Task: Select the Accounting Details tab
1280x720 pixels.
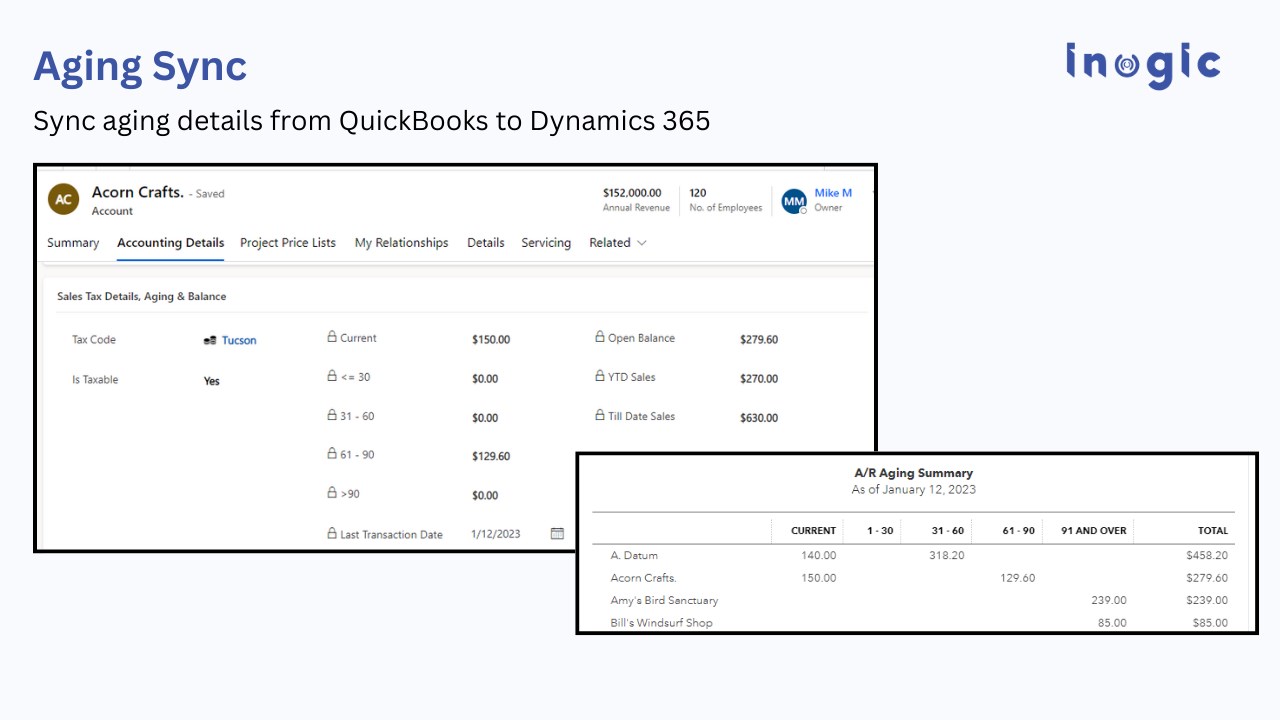Action: click(170, 243)
